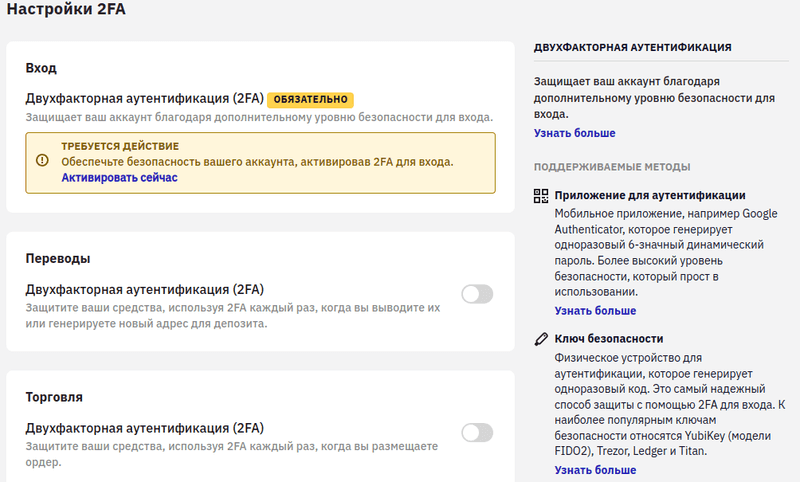This screenshot has width=800, height=482.
Task: Enable the 2FA toggle under Переводы
Action: (x=477, y=294)
